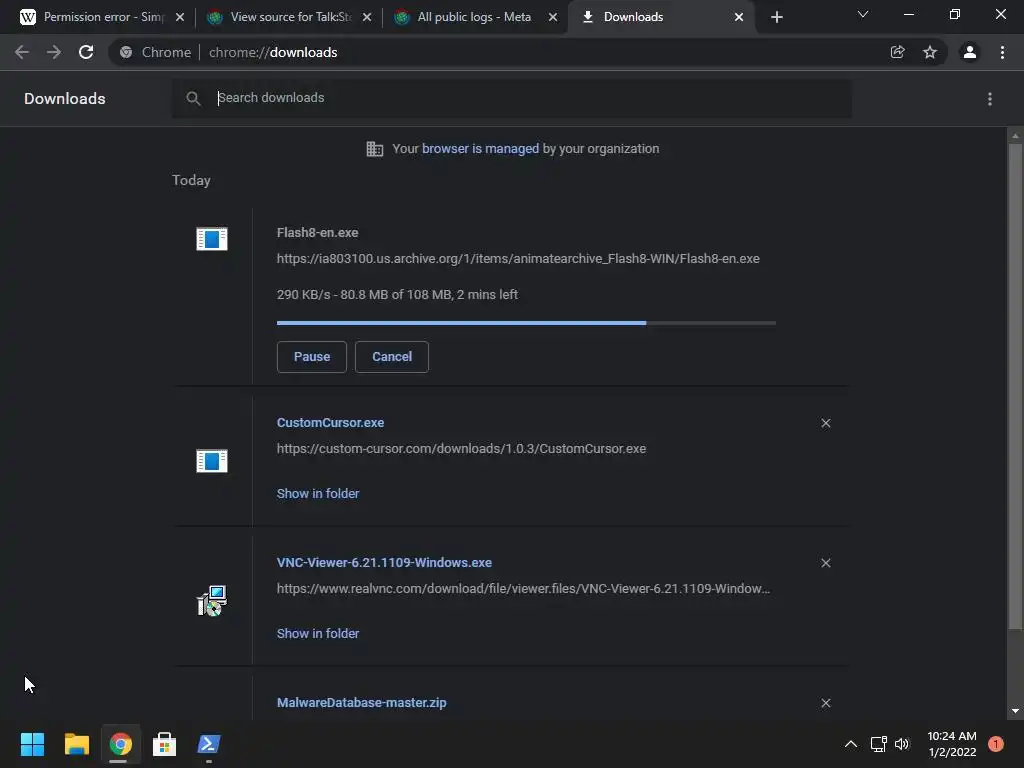The height and width of the screenshot is (768, 1024).
Task: Click the Chrome taskbar icon
Action: (120, 744)
